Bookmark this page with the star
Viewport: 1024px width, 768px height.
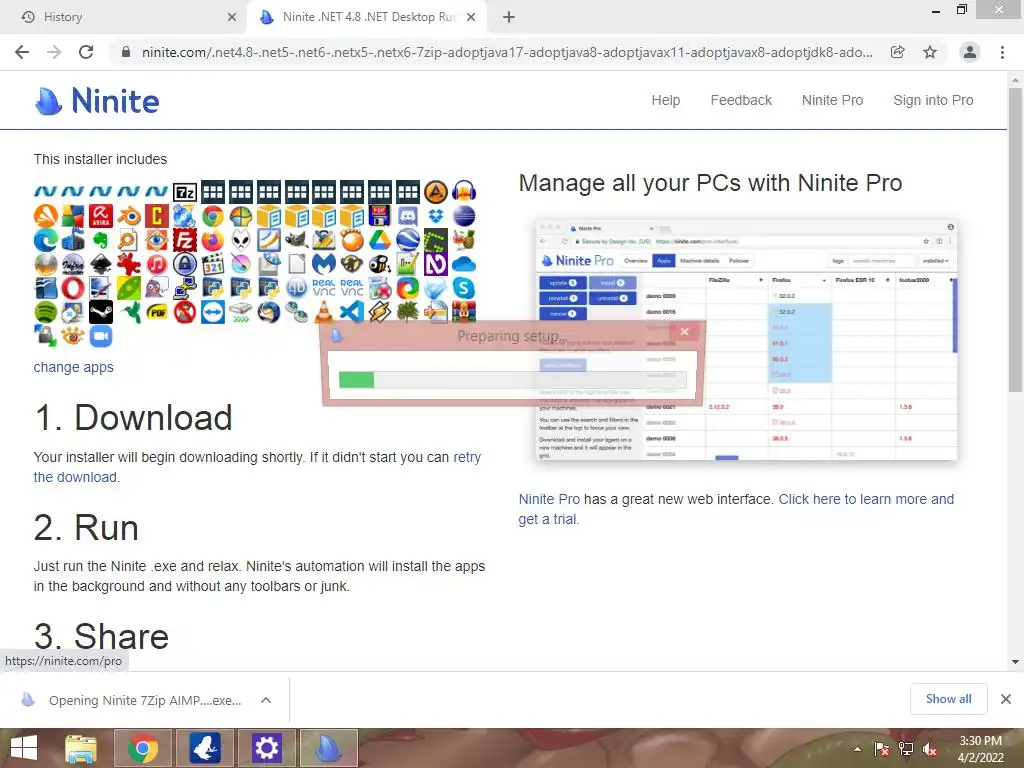pos(930,52)
